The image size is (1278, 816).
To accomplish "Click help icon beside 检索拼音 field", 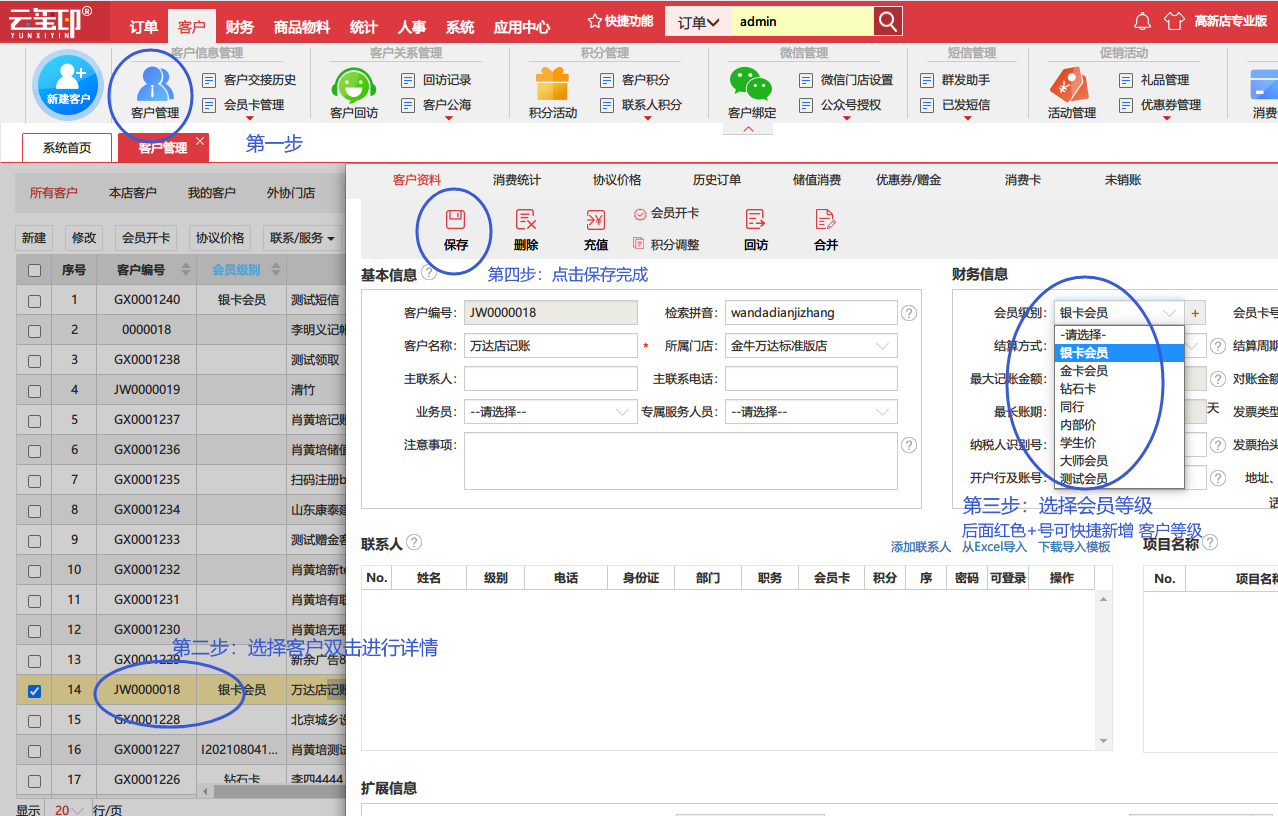I will (x=909, y=313).
